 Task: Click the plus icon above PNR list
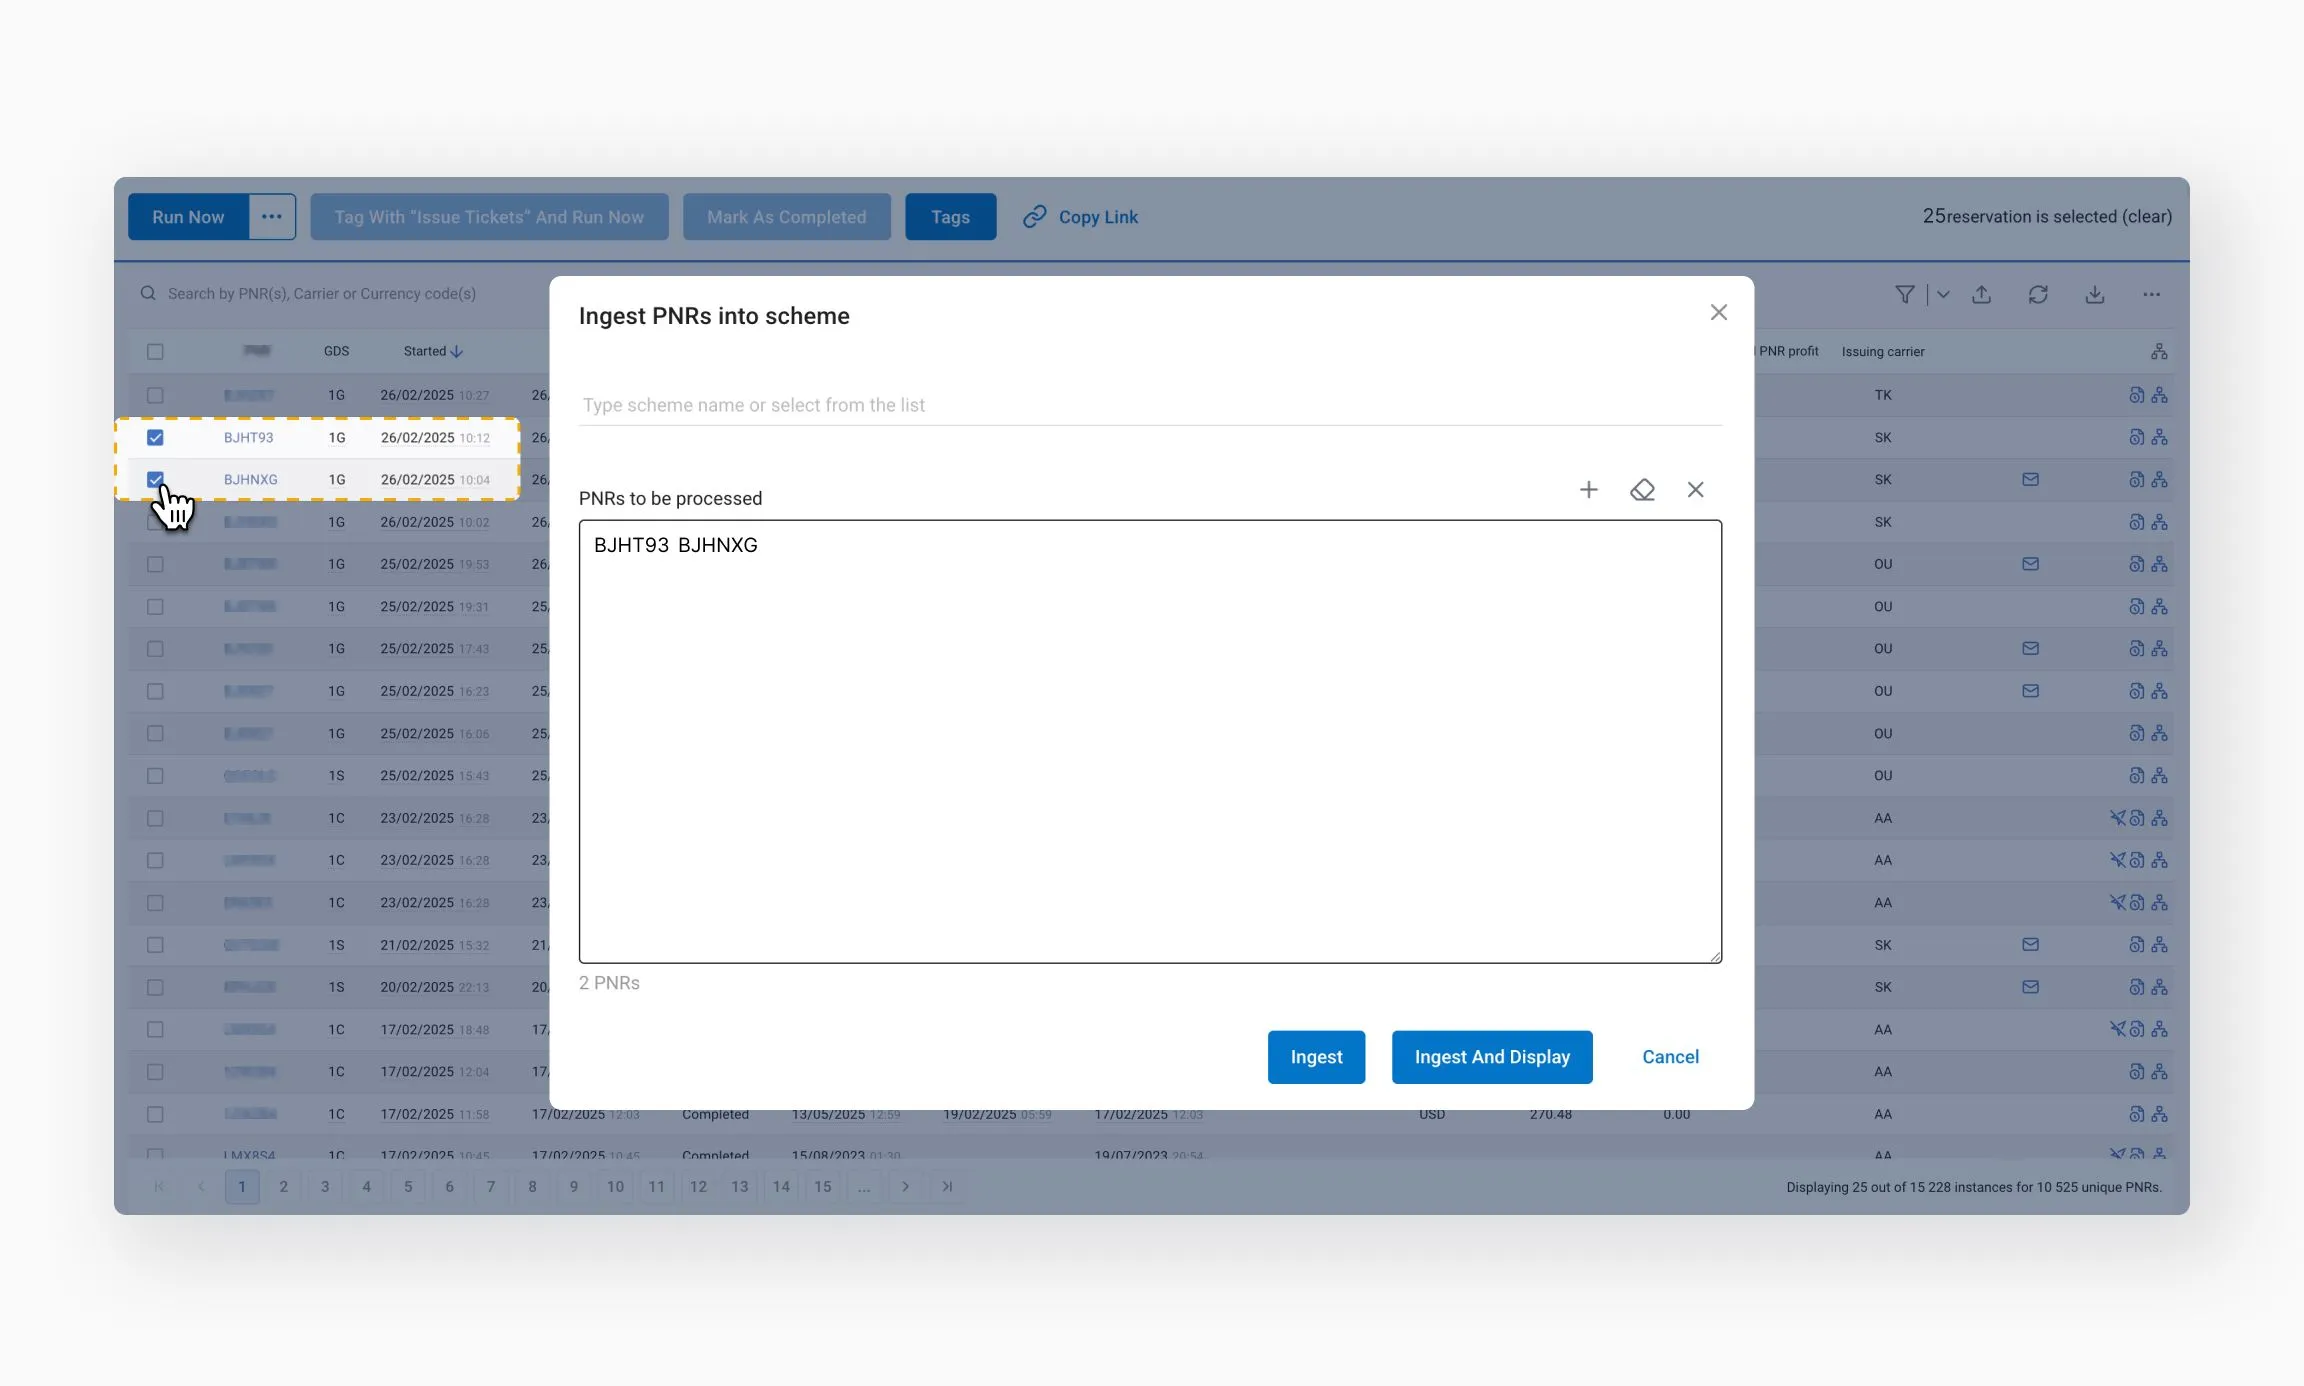(x=1588, y=490)
